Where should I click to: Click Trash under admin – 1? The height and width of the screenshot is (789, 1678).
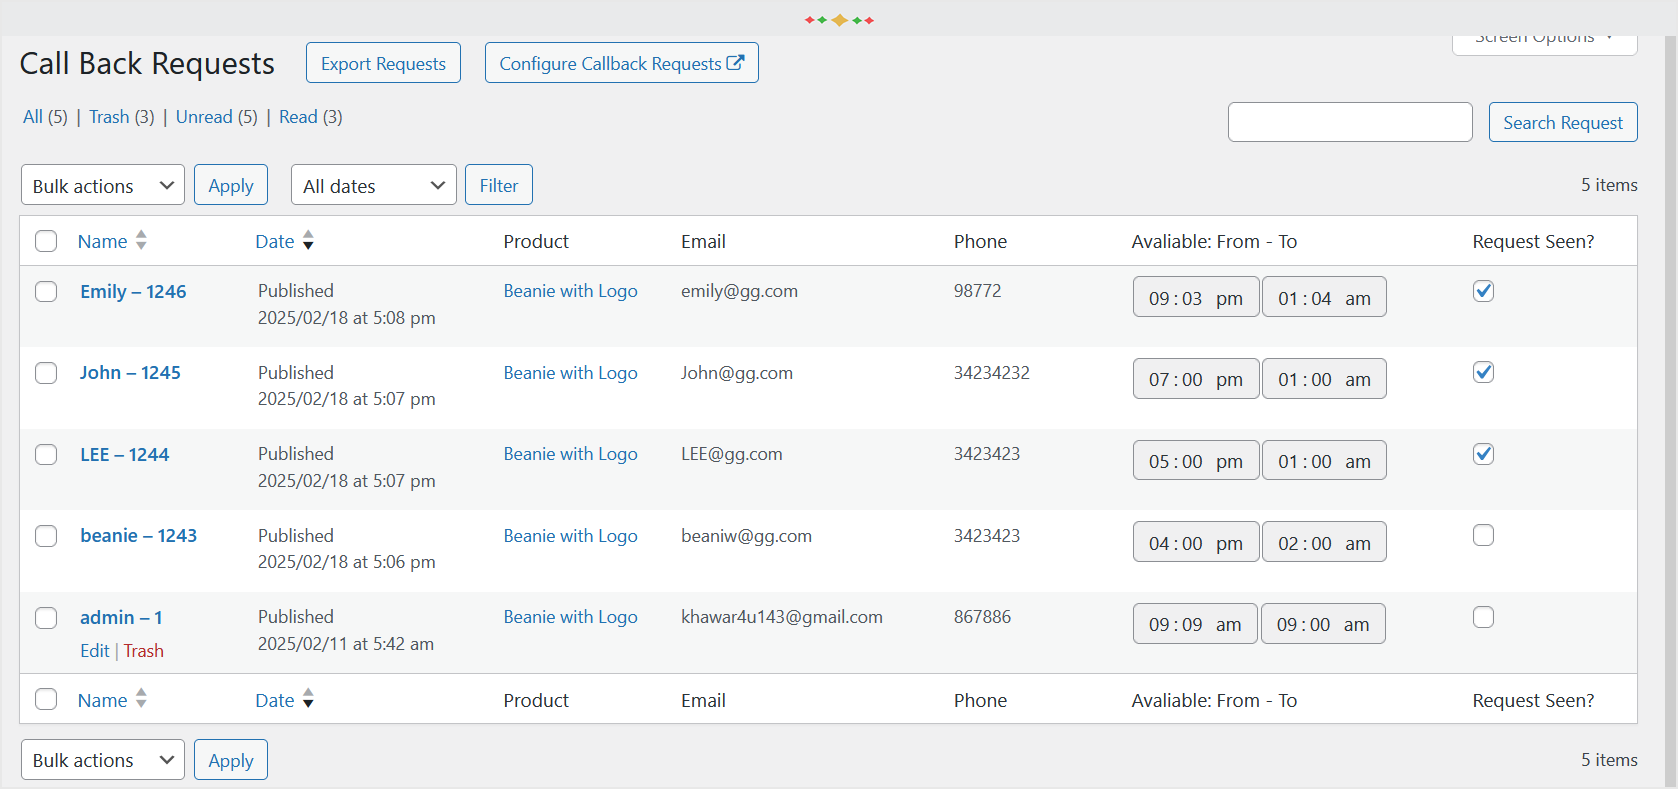click(x=144, y=651)
